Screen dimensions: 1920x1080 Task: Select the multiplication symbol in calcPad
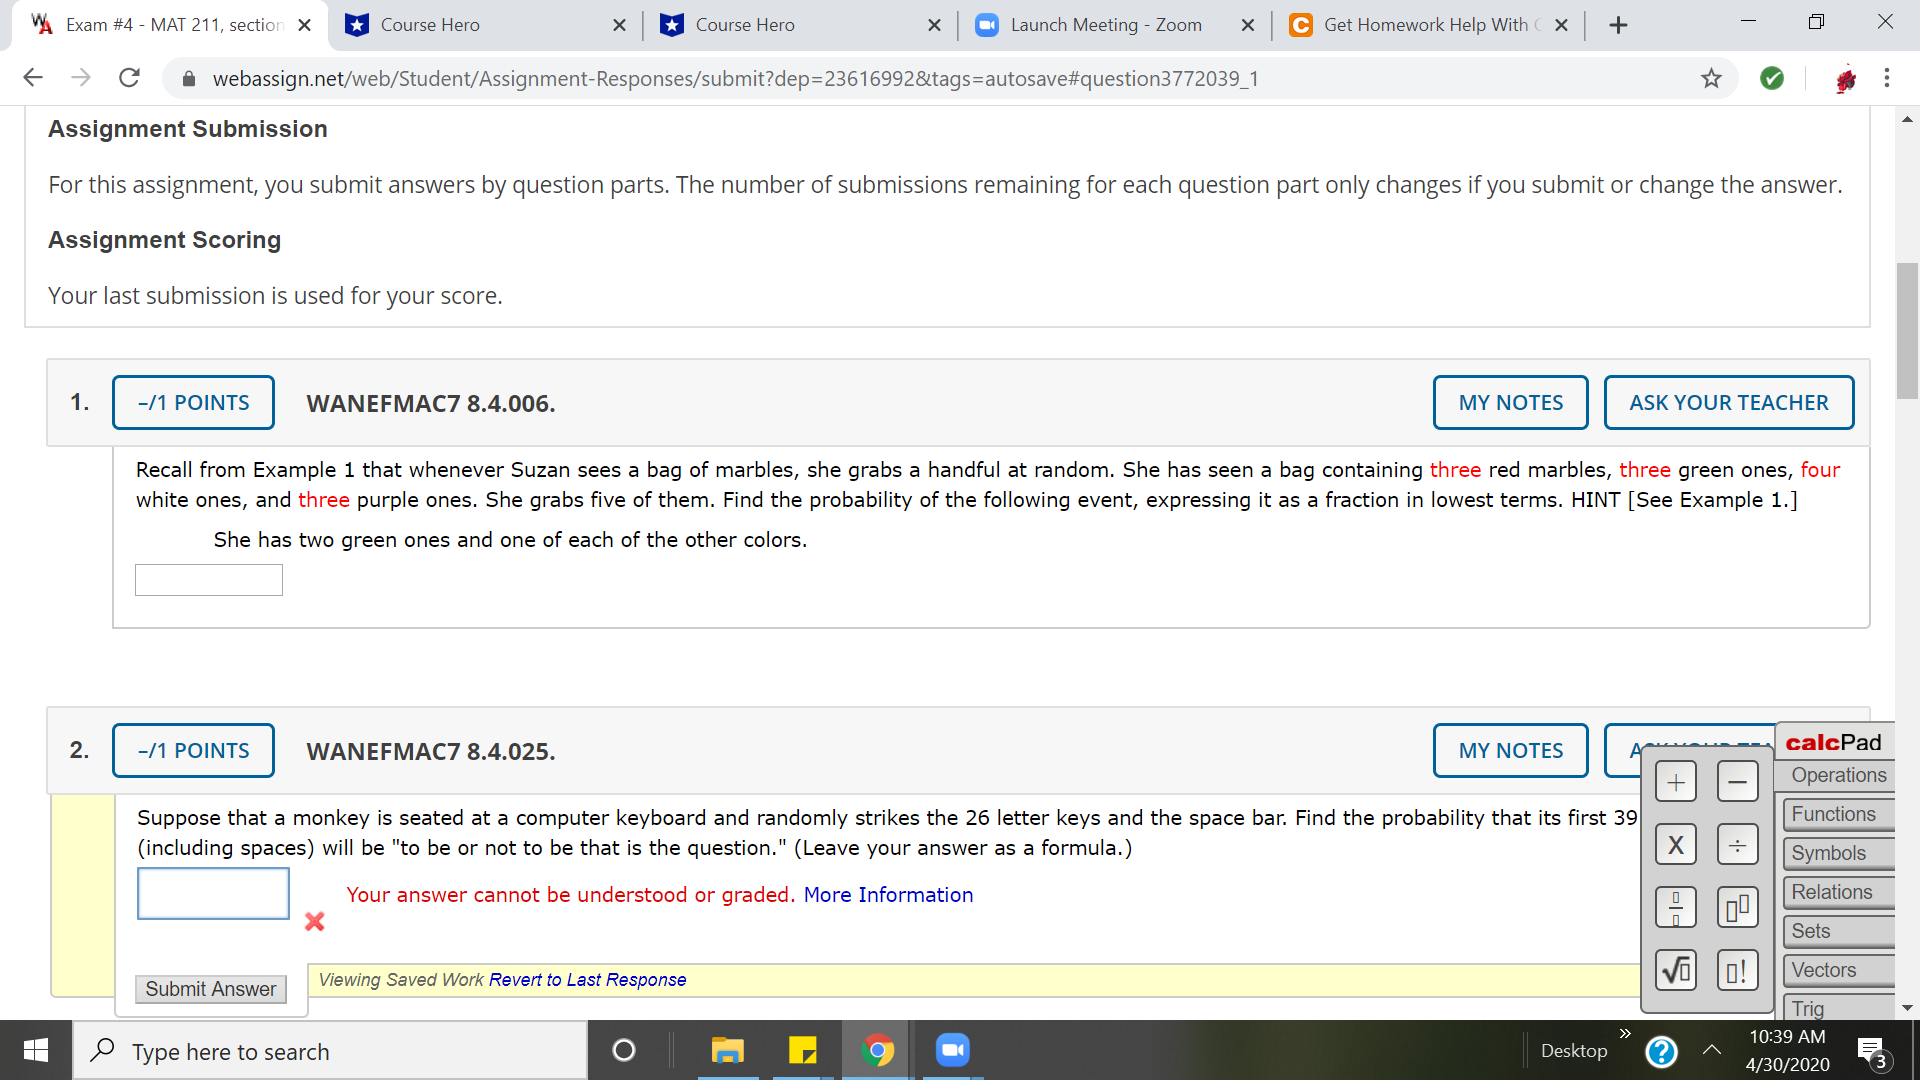1676,843
